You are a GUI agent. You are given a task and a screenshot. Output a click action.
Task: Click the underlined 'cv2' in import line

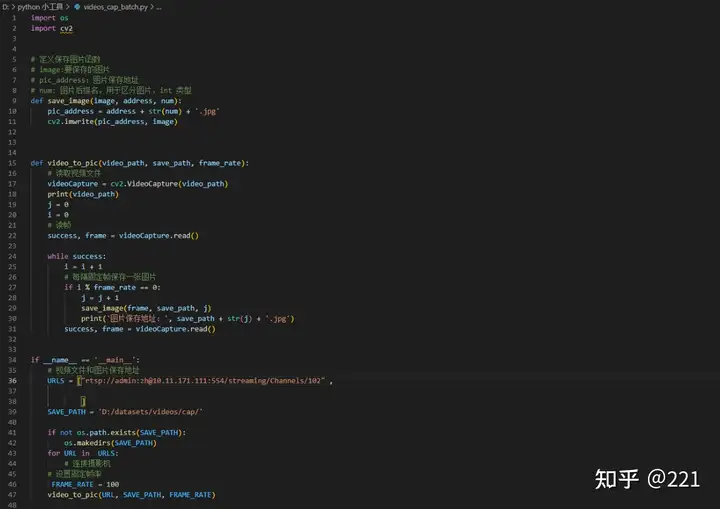click(x=66, y=28)
